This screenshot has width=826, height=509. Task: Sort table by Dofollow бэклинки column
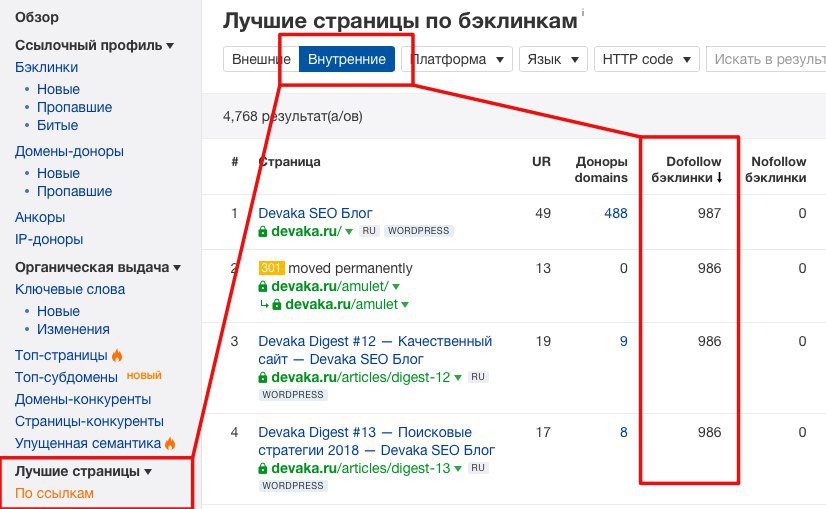687,169
